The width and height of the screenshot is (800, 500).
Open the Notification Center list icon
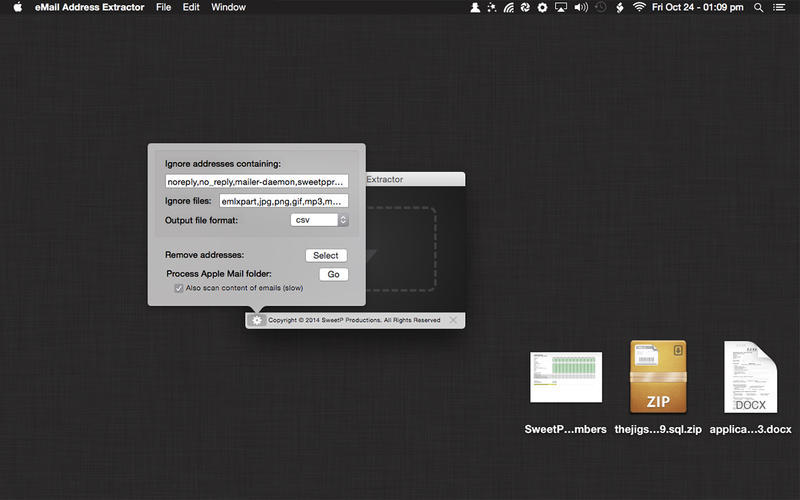point(779,8)
